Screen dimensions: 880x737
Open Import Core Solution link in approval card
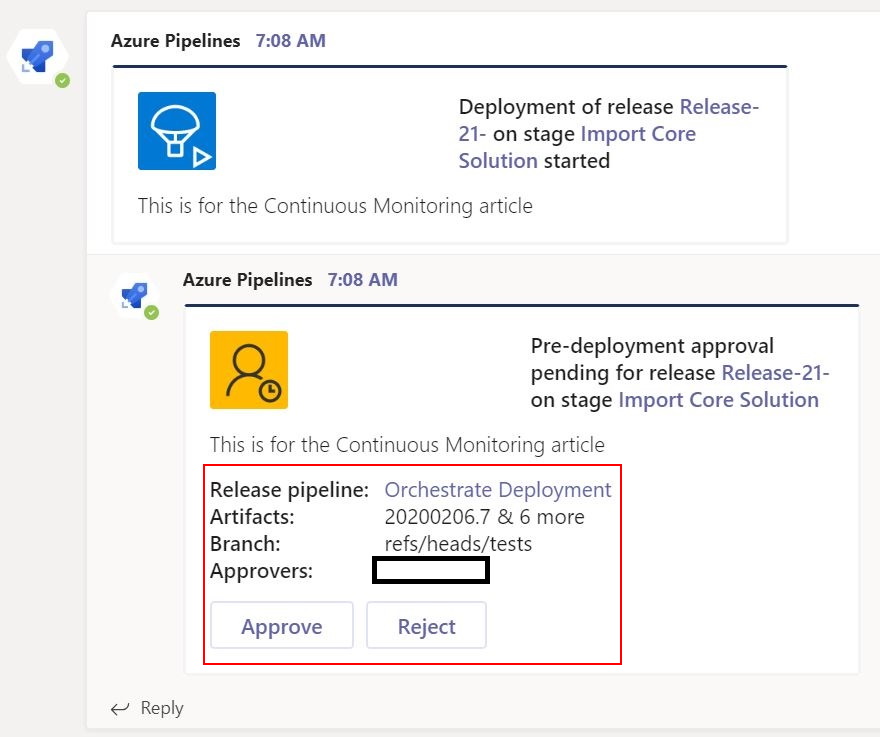(x=718, y=400)
